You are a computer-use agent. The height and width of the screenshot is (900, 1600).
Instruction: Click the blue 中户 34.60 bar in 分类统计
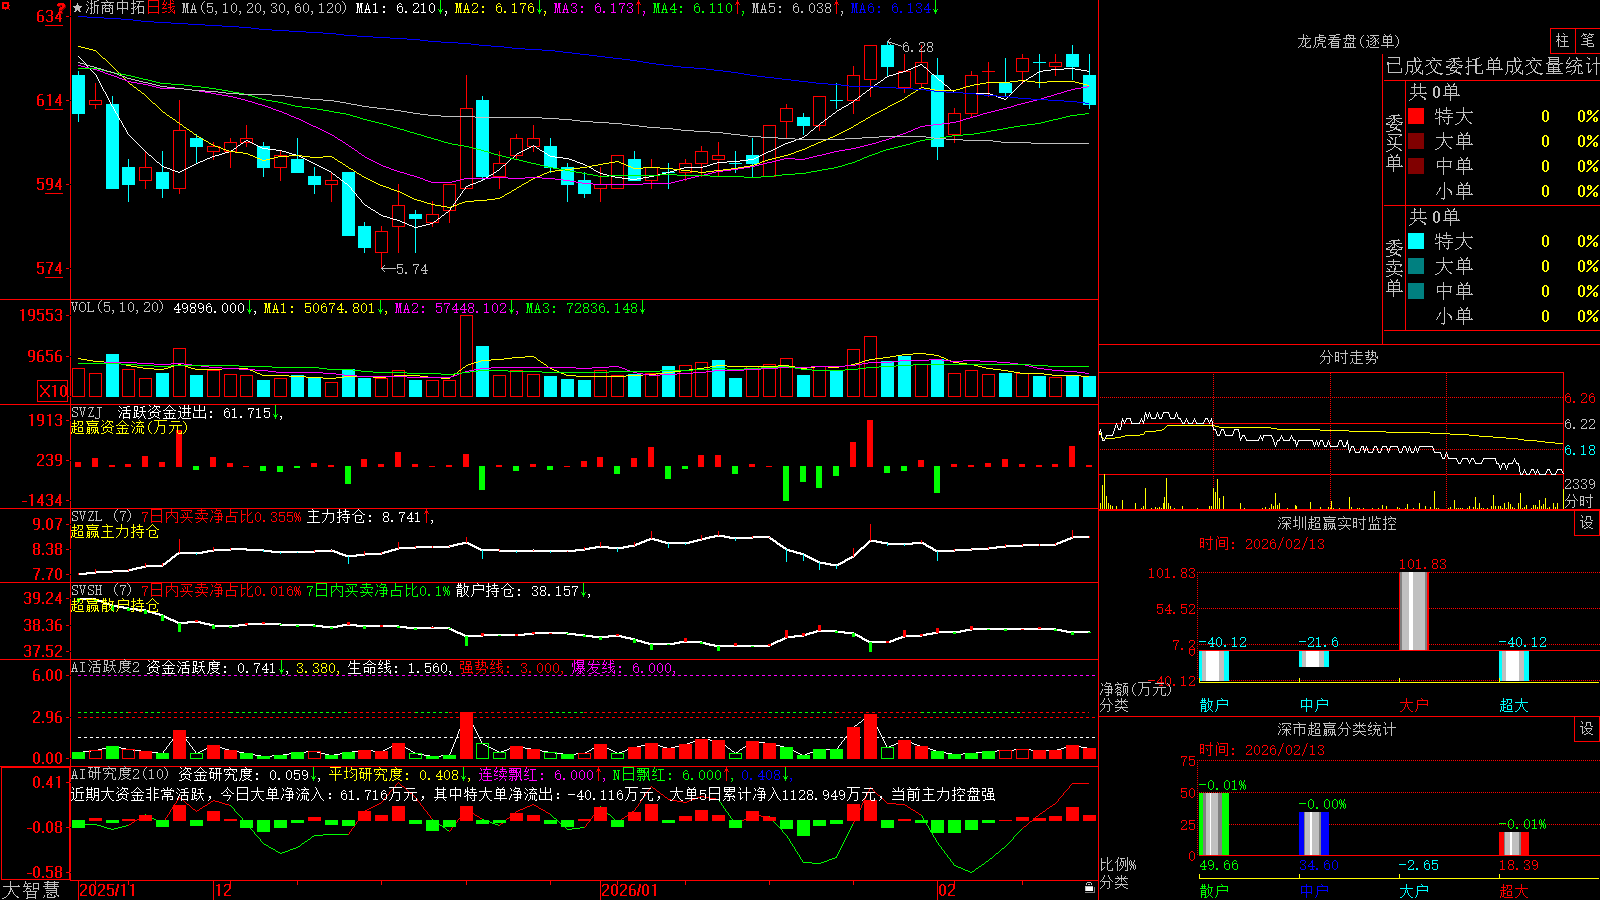pyautogui.click(x=1313, y=833)
